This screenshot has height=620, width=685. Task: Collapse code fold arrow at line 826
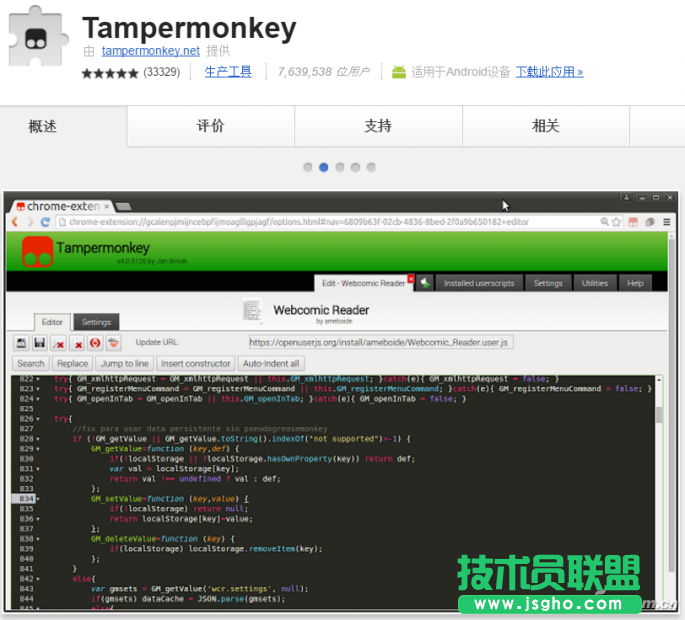(39, 419)
